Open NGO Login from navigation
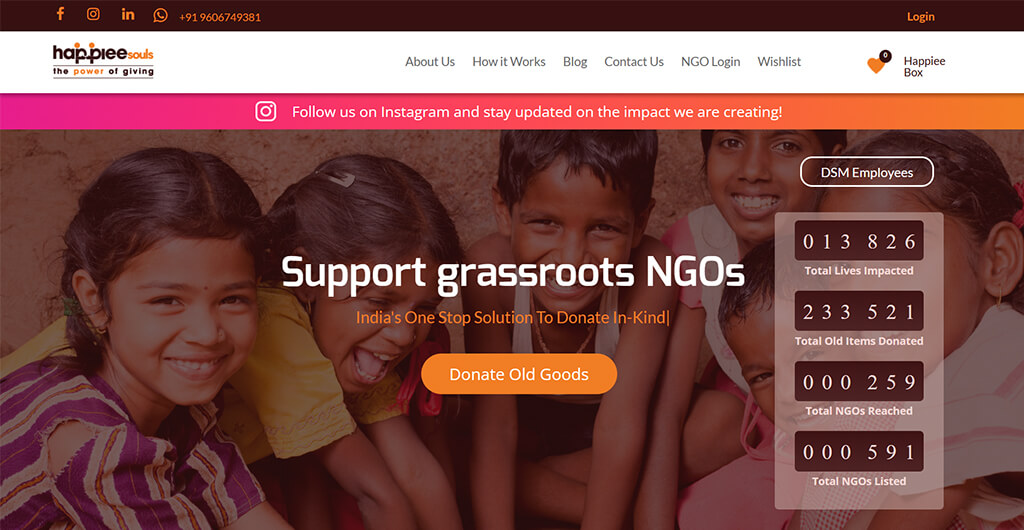 [711, 61]
